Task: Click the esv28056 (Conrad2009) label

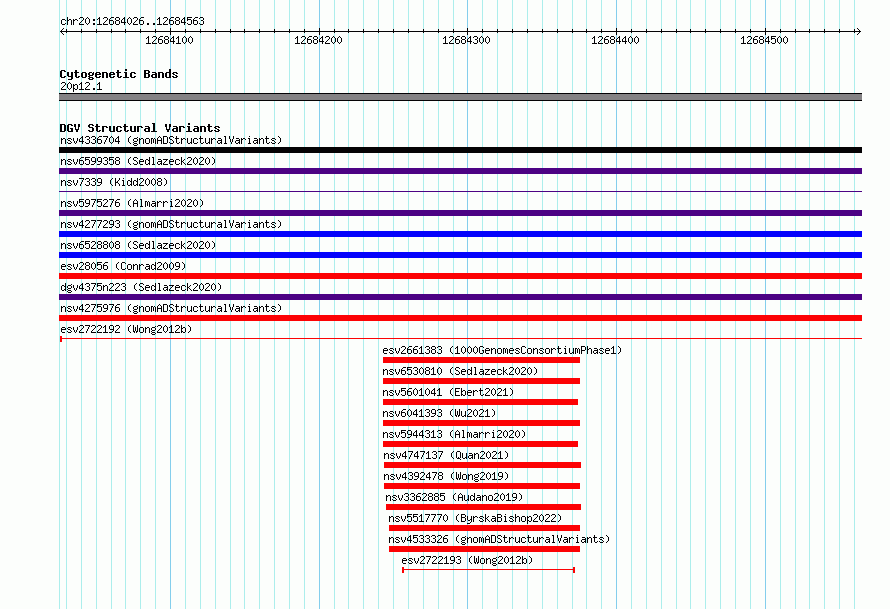Action: 123,266
